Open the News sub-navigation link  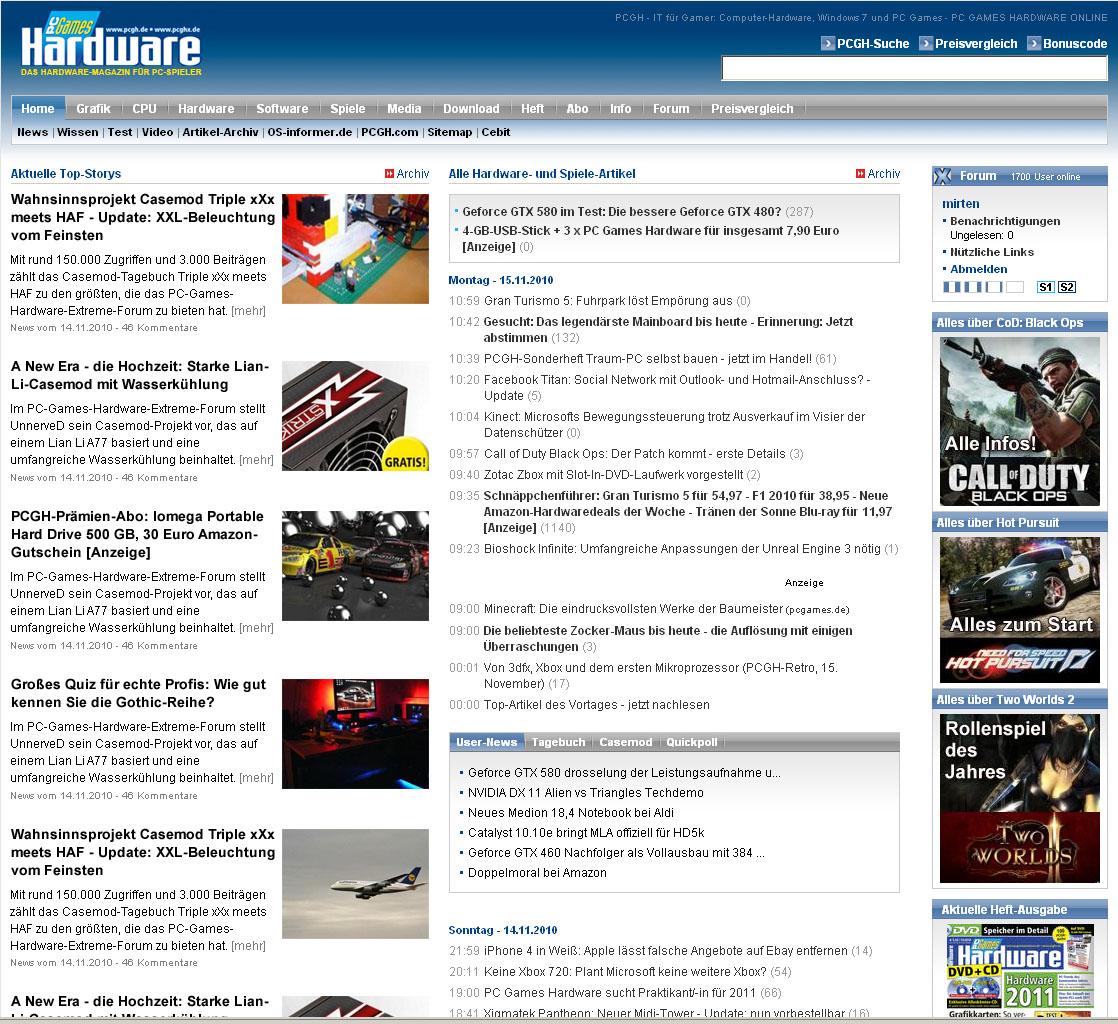tap(33, 132)
